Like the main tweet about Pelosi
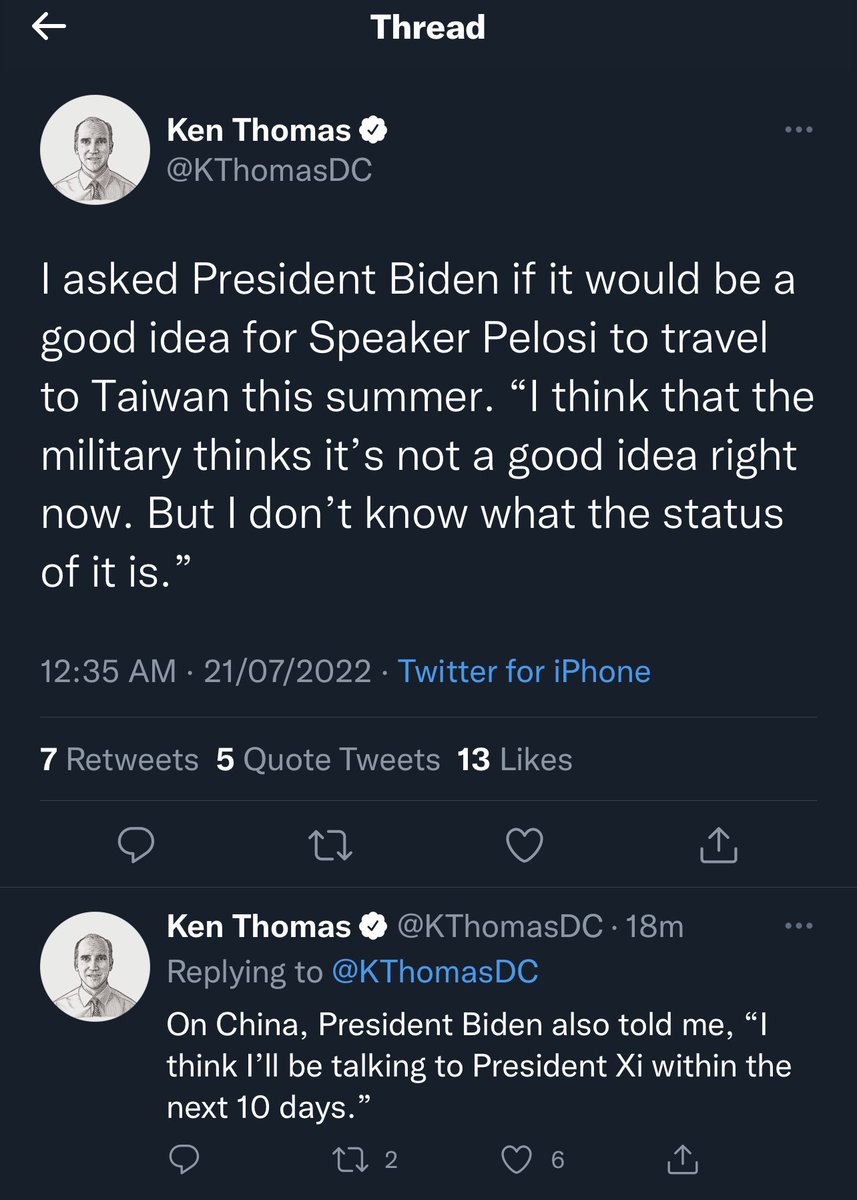 [524, 847]
